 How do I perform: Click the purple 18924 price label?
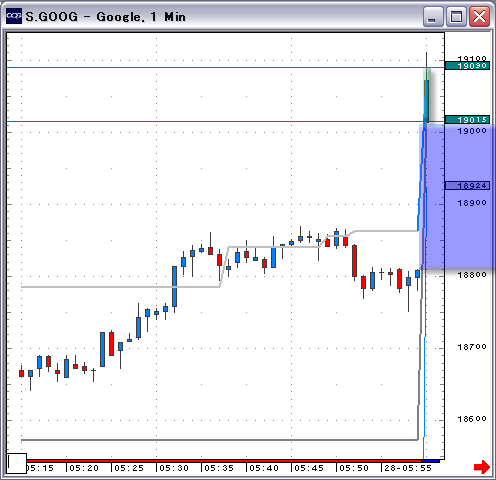(467, 186)
